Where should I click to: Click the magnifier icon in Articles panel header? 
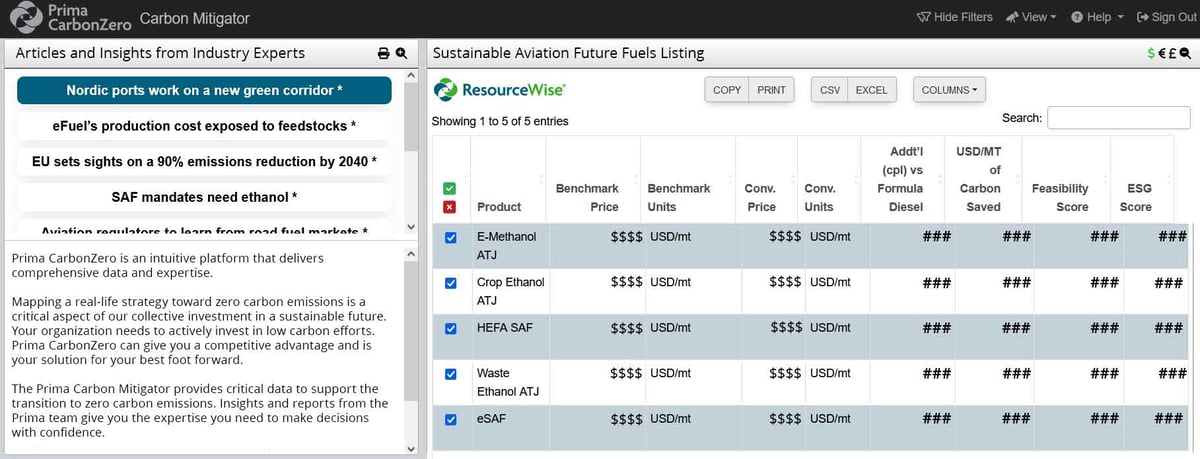tap(401, 53)
